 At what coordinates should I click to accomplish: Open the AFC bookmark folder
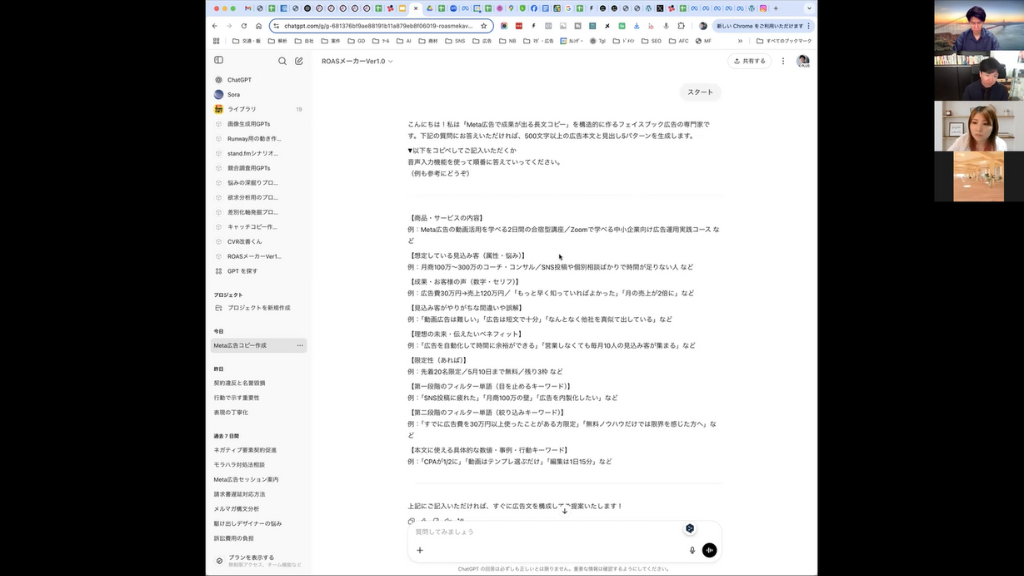679,40
